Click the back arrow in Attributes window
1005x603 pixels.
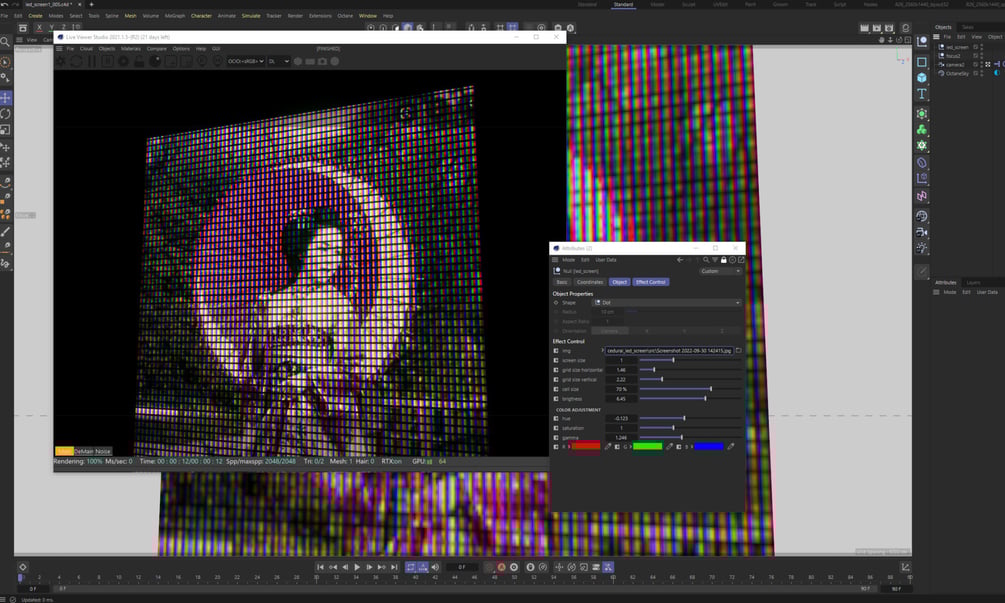(x=680, y=260)
